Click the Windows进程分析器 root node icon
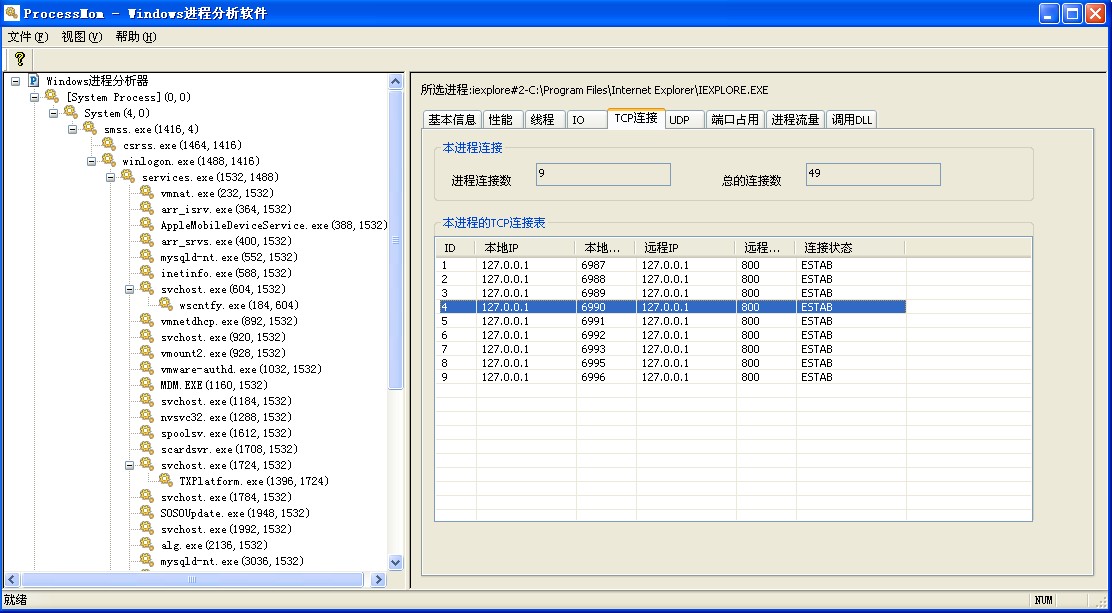Image resolution: width=1112 pixels, height=613 pixels. (x=33, y=80)
